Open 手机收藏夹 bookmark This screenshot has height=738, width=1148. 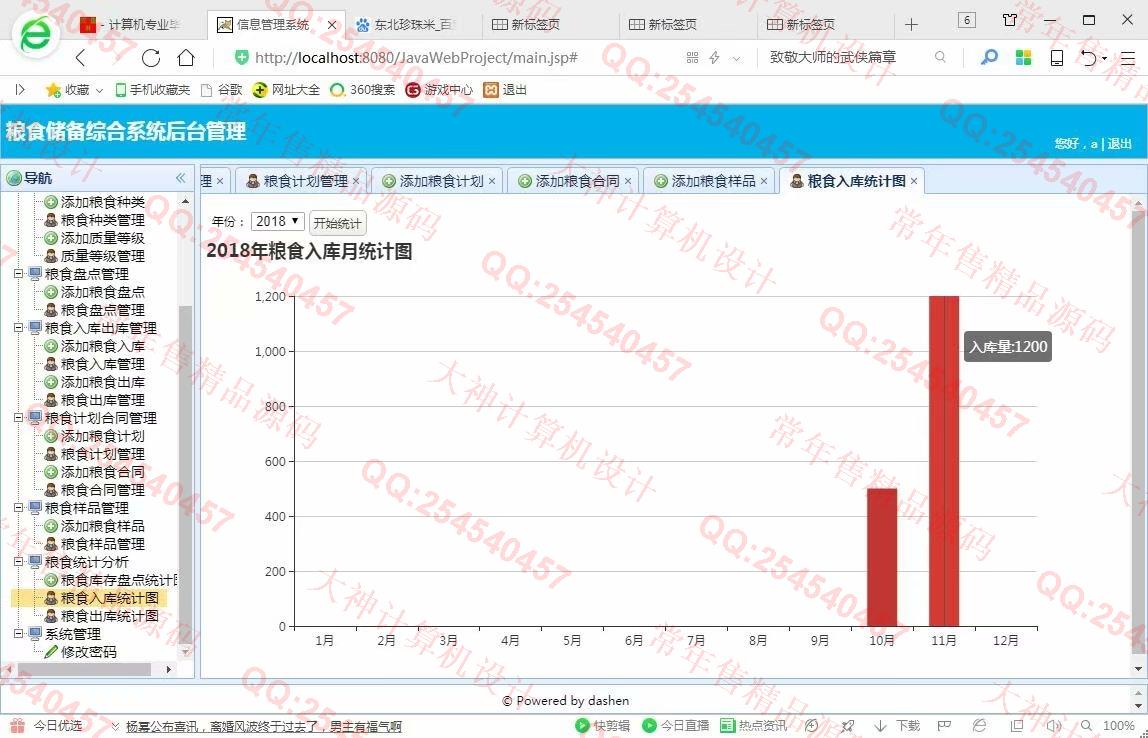point(152,90)
